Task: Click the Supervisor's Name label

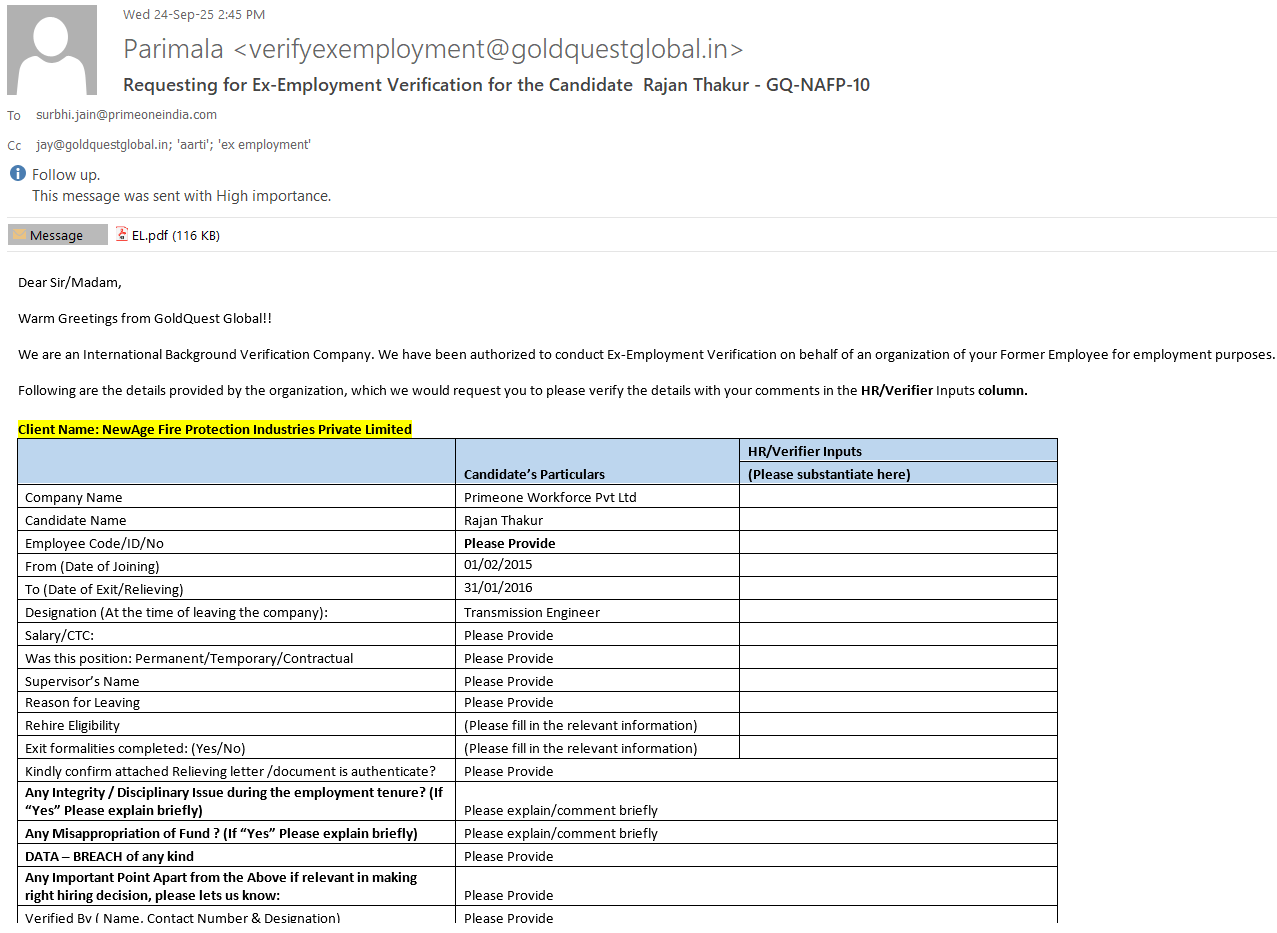Action: pyautogui.click(x=82, y=681)
